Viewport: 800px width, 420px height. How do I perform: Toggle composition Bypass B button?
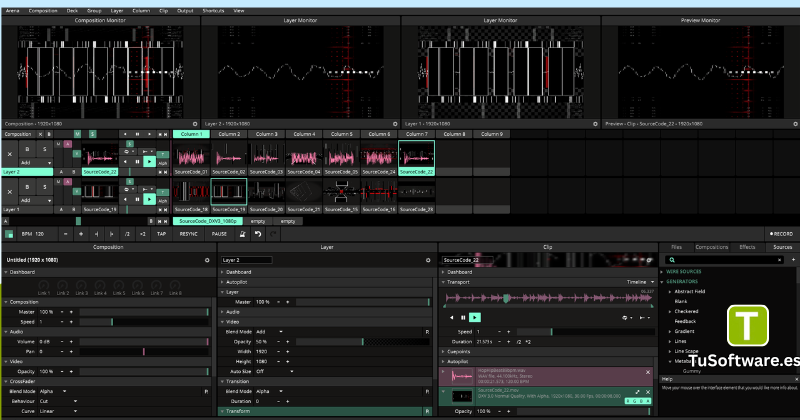click(x=49, y=134)
